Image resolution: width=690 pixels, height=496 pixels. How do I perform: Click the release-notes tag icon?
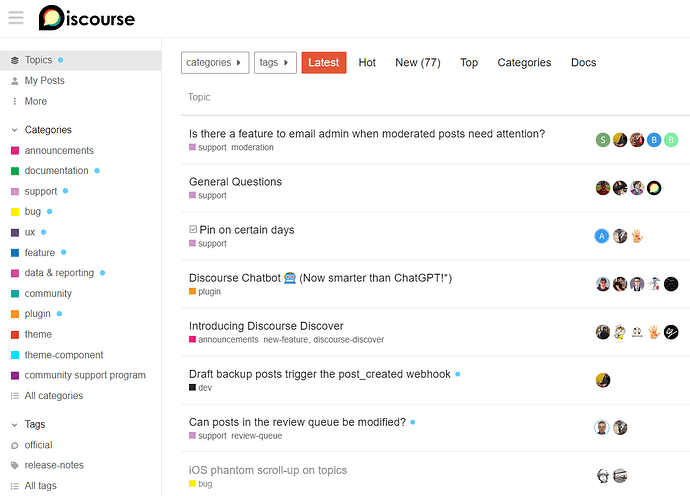click(15, 465)
